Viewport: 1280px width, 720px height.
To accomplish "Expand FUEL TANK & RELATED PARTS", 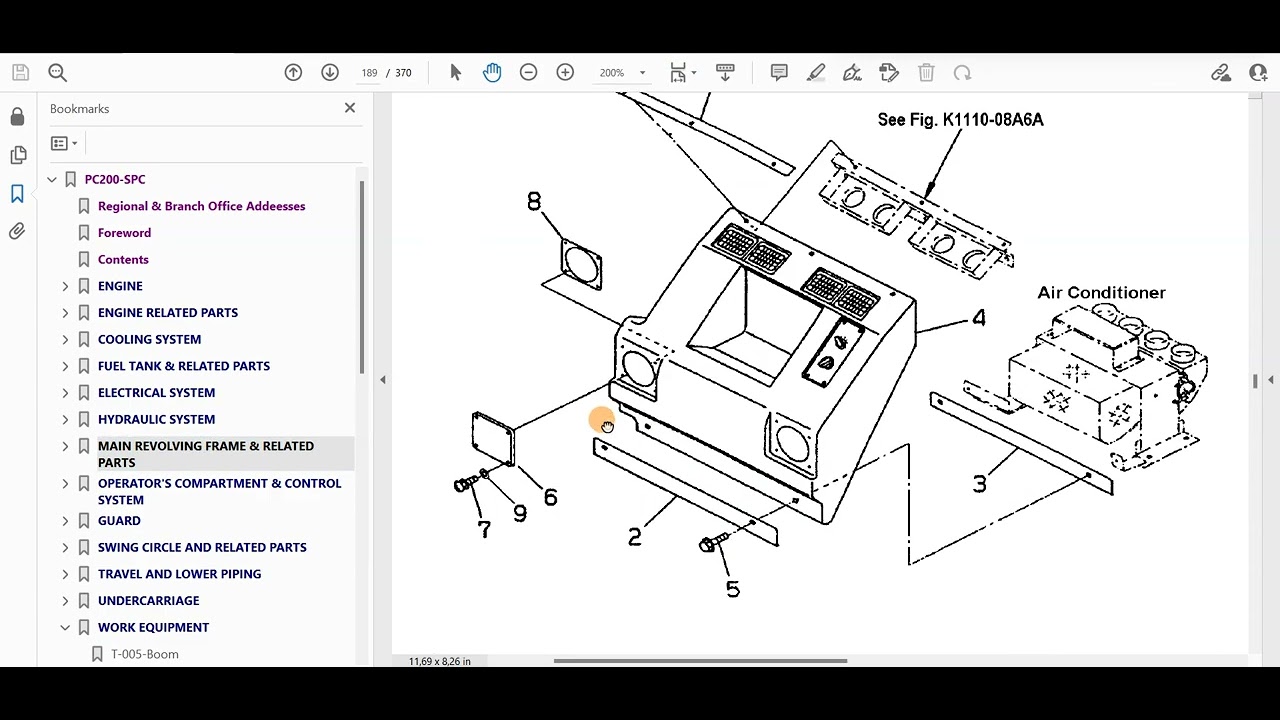I will [x=65, y=366].
